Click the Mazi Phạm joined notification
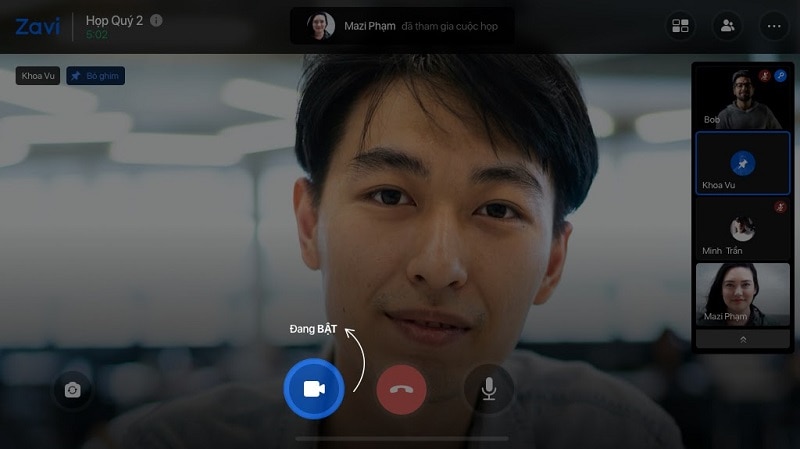Image resolution: width=800 pixels, height=449 pixels. tap(402, 26)
